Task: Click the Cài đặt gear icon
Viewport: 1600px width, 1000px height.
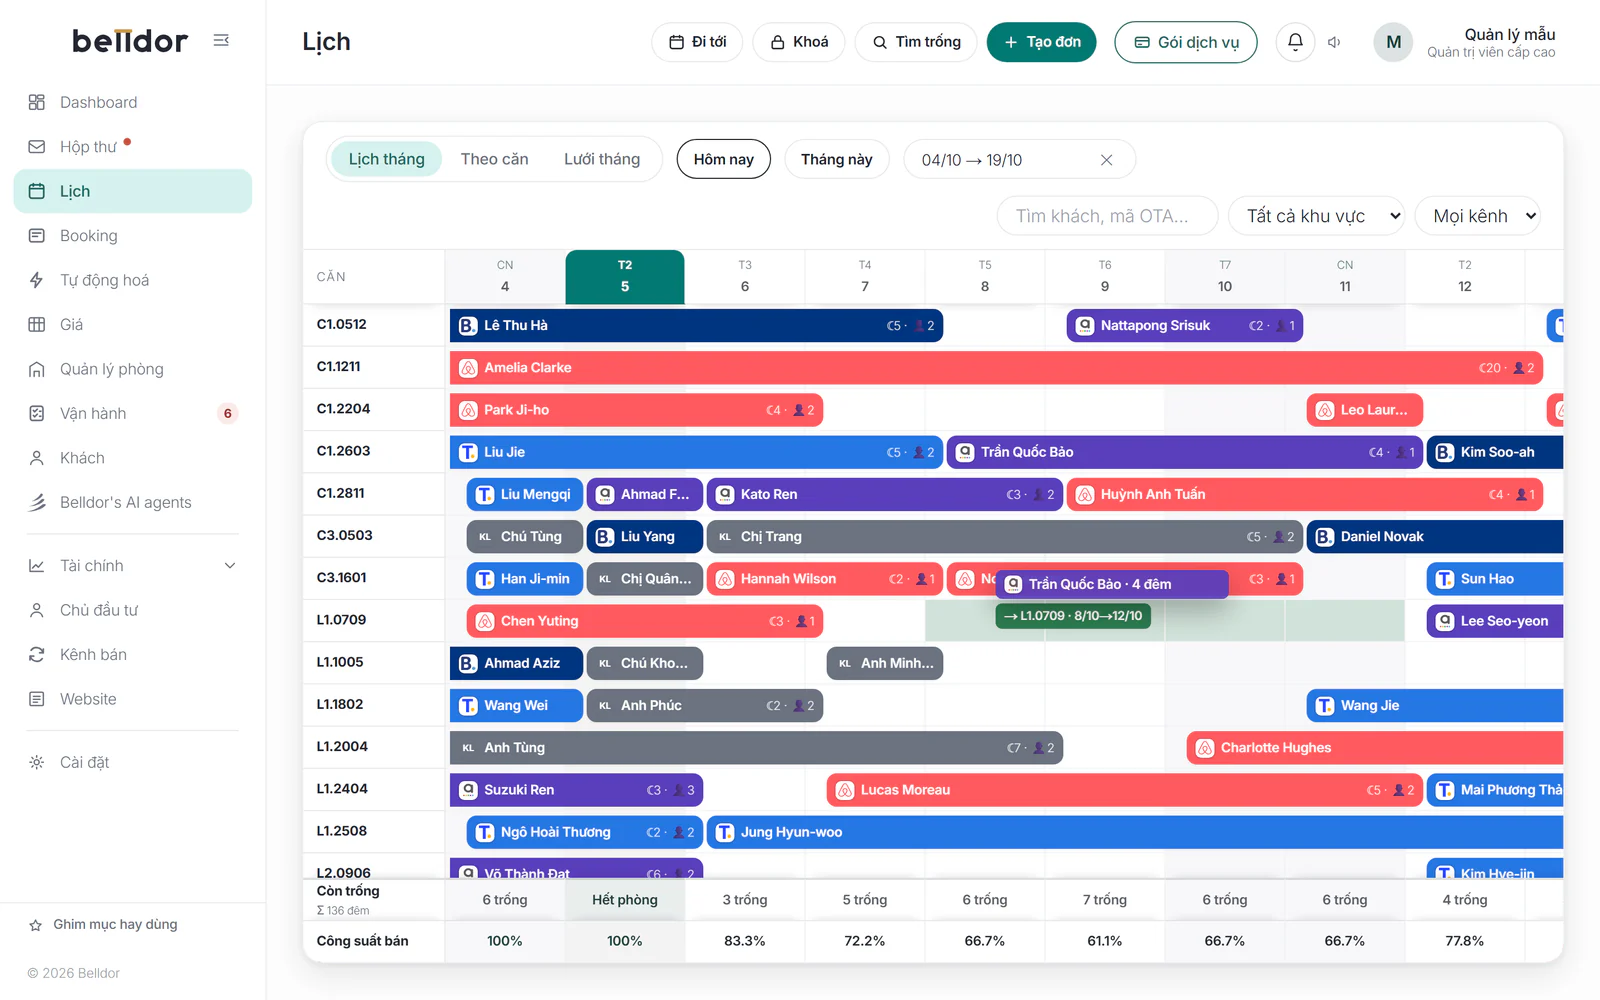Action: 37,762
